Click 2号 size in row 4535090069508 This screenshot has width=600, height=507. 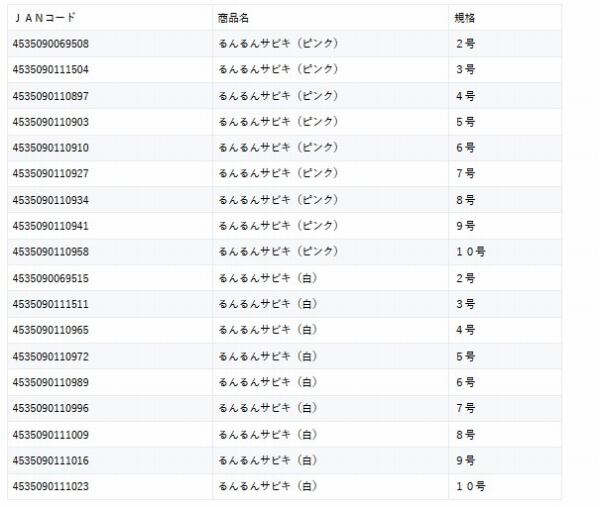[x=465, y=44]
